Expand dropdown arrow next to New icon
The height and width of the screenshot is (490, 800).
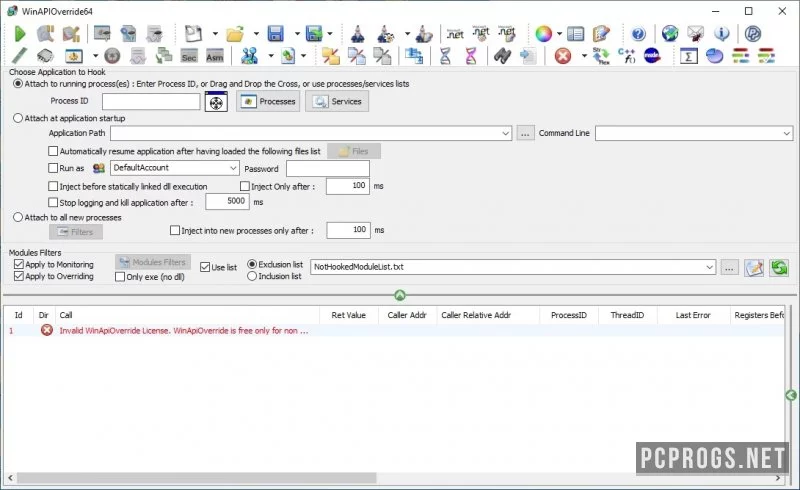[x=215, y=34]
